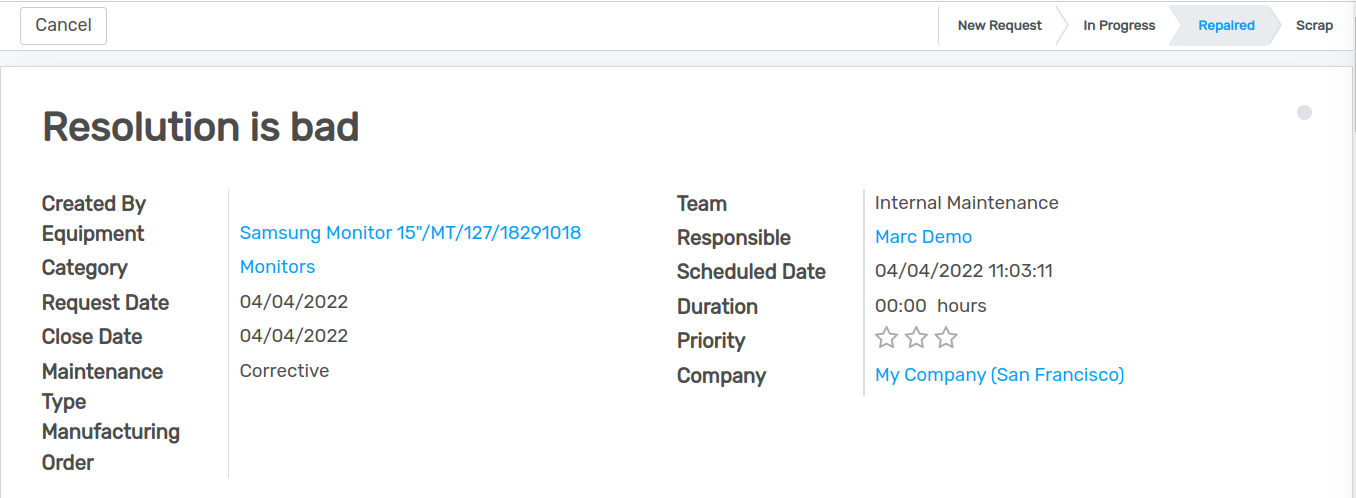Image resolution: width=1356 pixels, height=498 pixels.
Task: Move request to Scrap stage
Action: (x=1314, y=26)
